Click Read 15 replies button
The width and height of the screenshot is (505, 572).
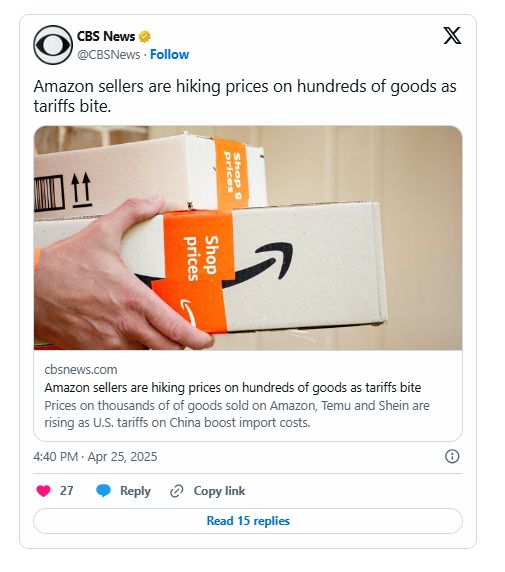[x=248, y=521]
